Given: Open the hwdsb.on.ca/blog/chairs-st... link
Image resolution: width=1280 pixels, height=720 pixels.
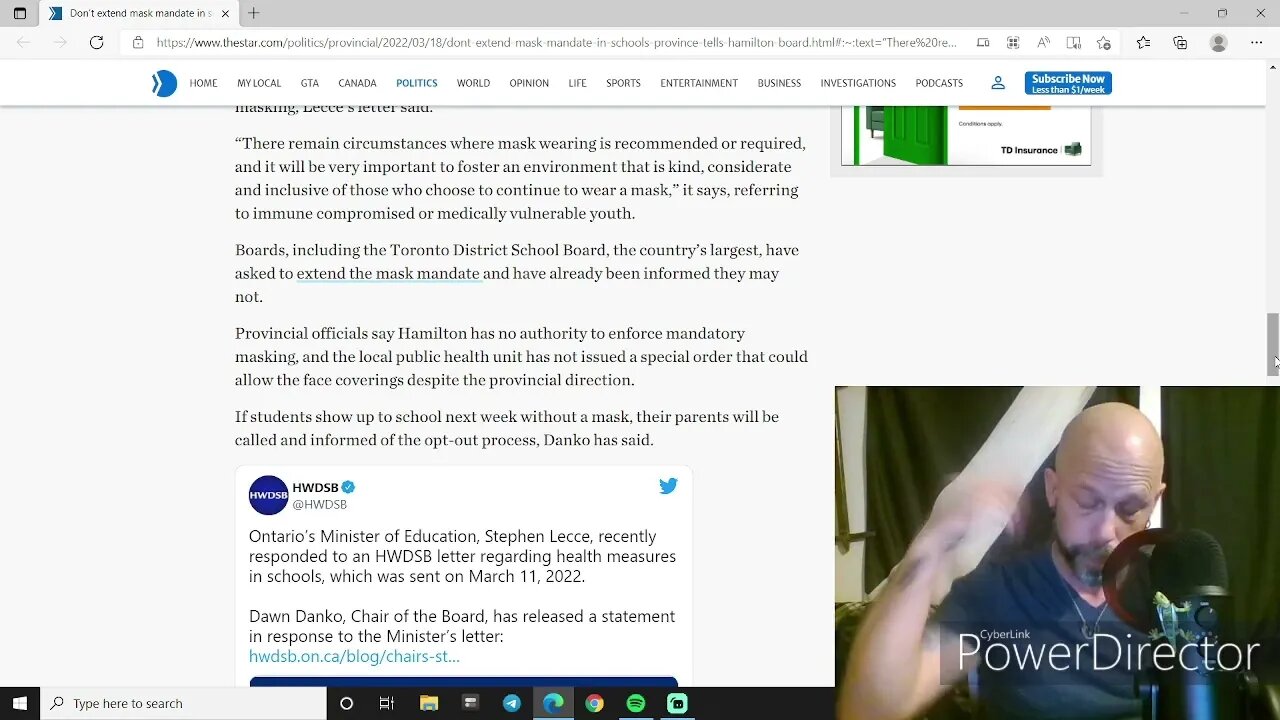Looking at the screenshot, I should 354,657.
